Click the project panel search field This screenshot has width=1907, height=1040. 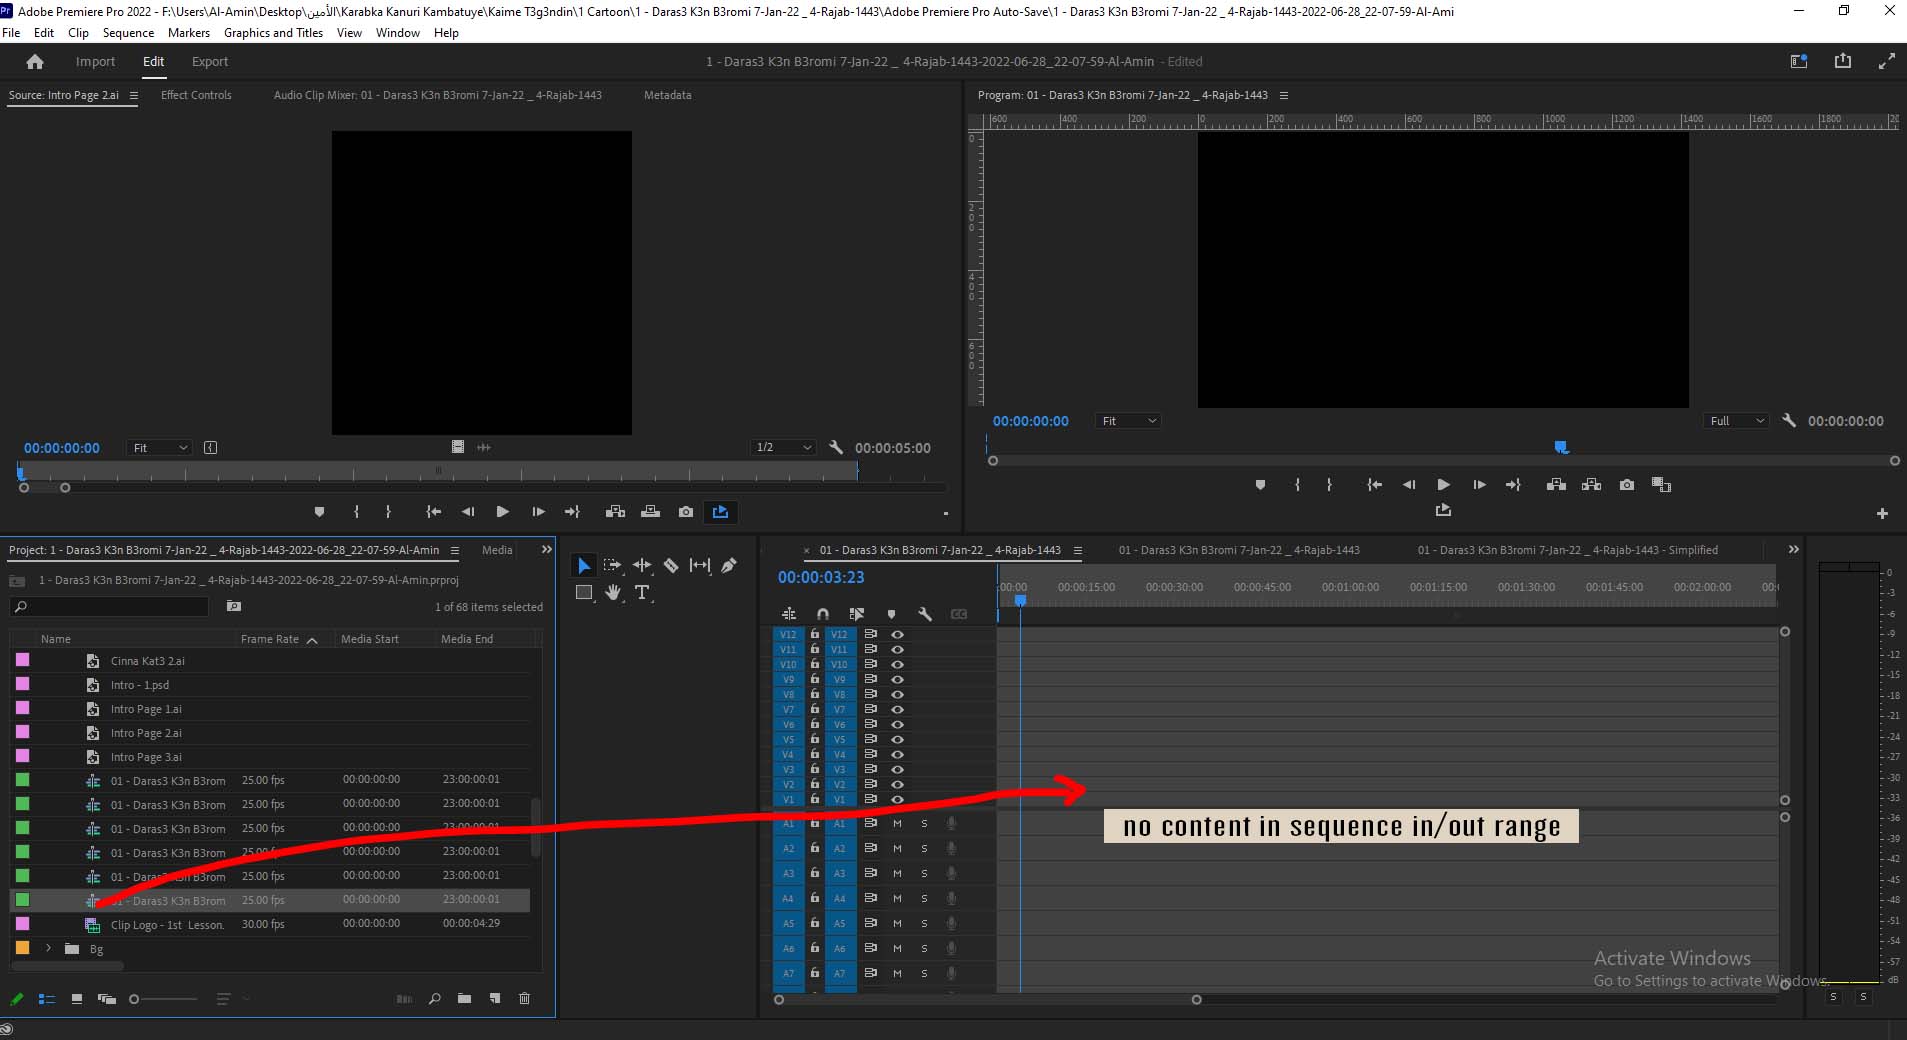pos(110,607)
